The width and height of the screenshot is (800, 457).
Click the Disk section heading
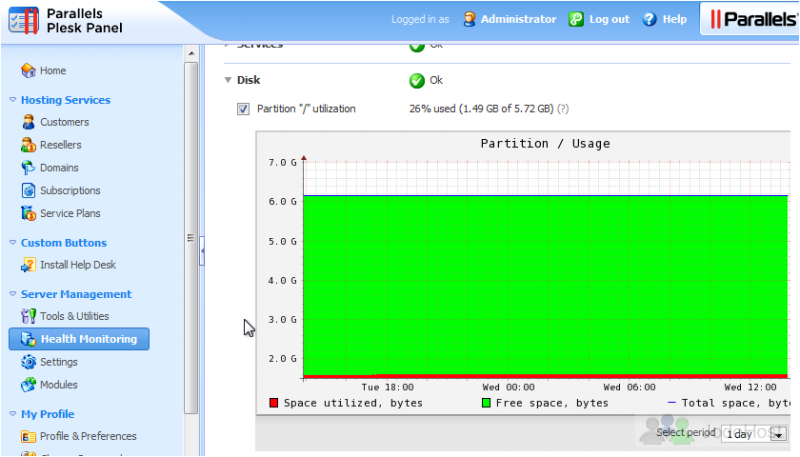(x=248, y=80)
